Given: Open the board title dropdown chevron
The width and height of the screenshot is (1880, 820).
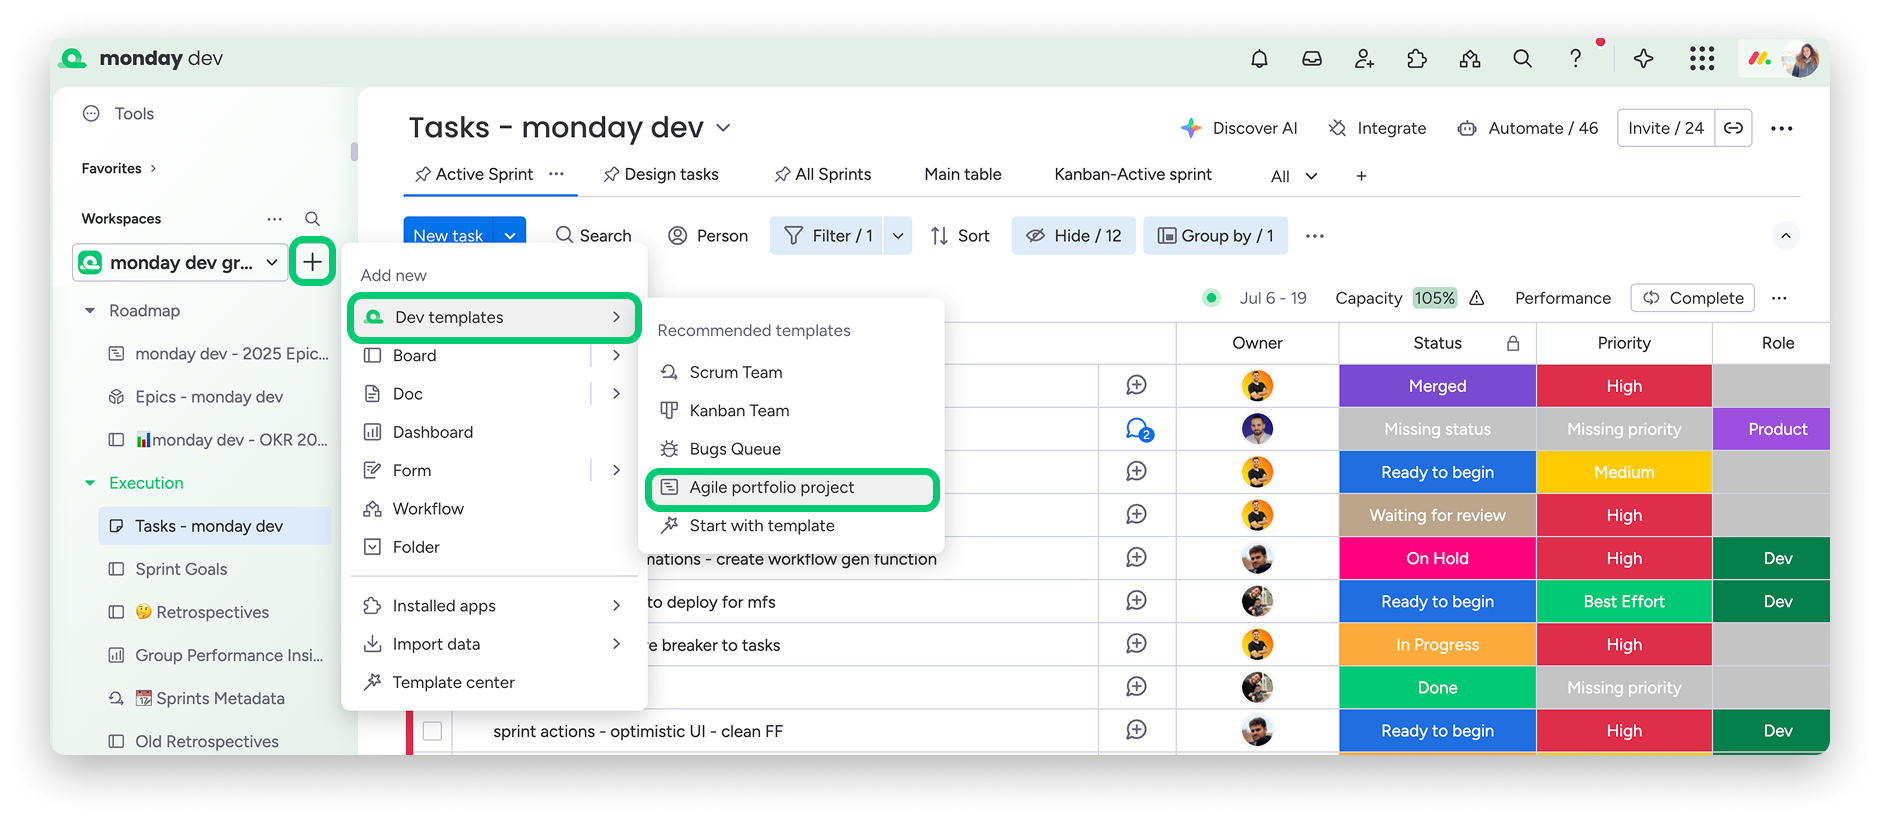Looking at the screenshot, I should [x=723, y=128].
